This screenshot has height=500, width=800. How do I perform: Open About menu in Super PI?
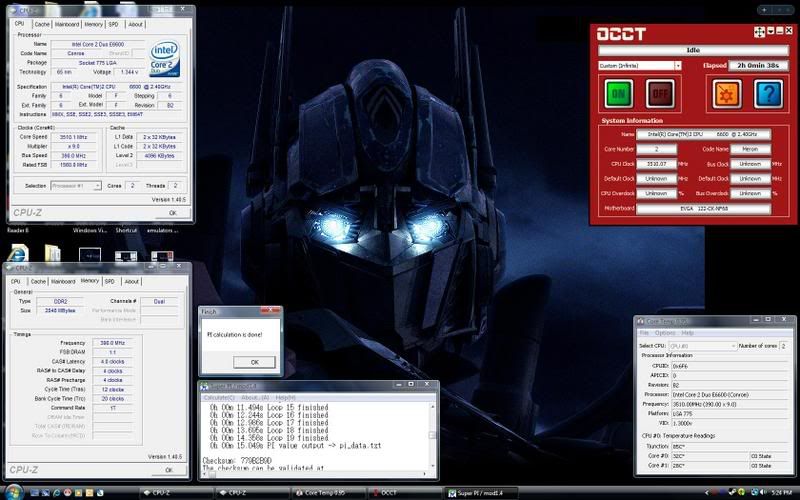255,398
